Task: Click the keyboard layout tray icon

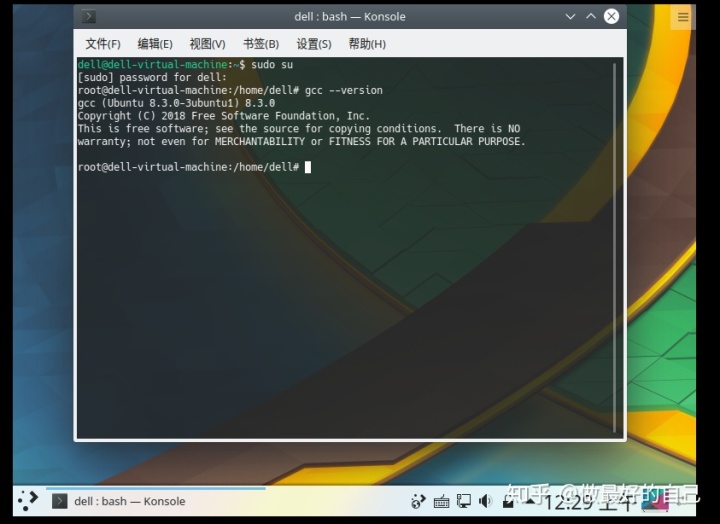Action: click(441, 502)
